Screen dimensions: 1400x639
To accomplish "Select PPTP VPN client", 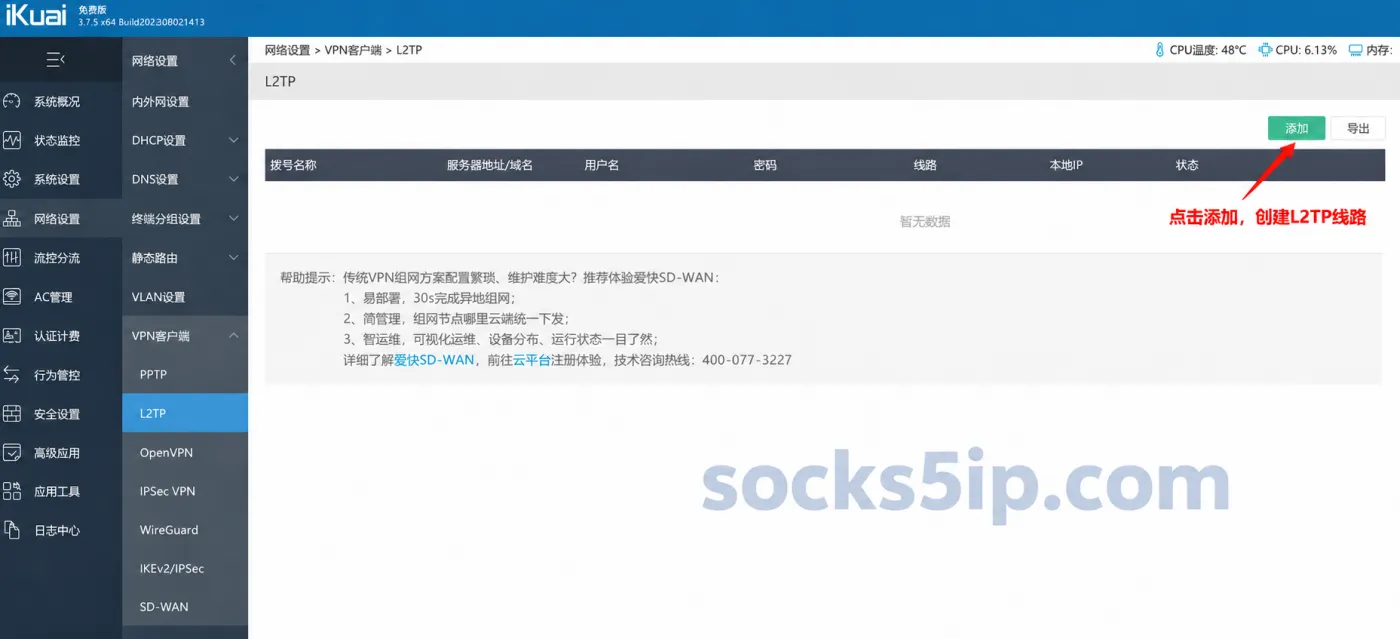I will click(185, 375).
